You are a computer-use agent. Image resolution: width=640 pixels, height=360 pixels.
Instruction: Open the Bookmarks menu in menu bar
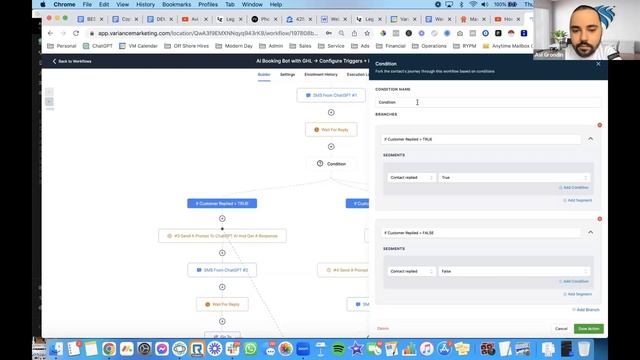(176, 4)
